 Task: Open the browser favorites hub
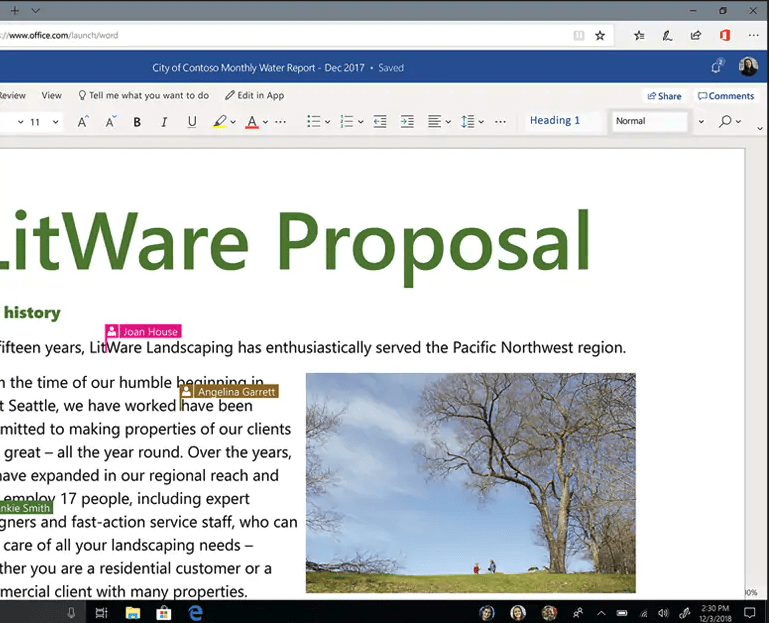(639, 35)
